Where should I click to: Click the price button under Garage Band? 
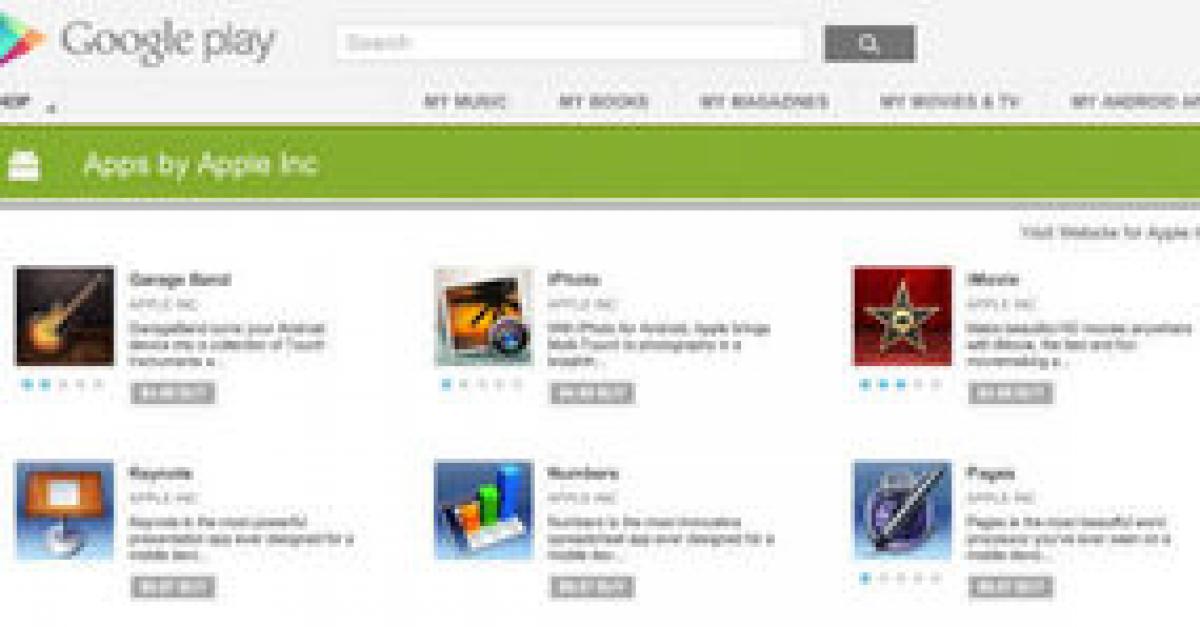pos(173,393)
